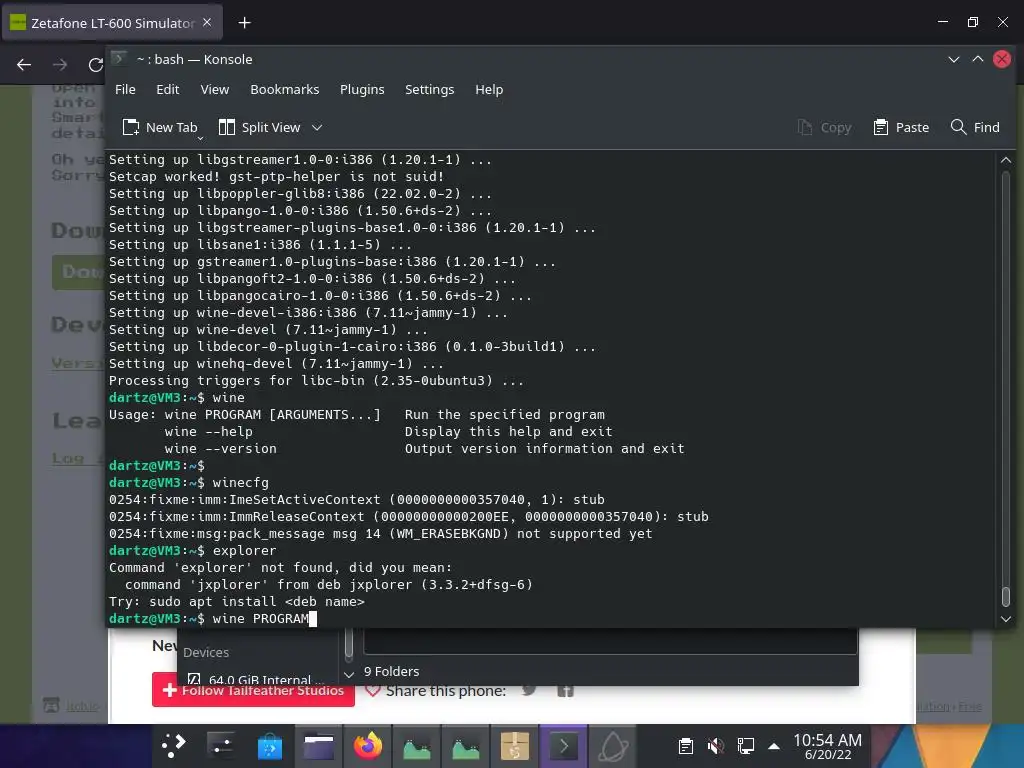Select the 64.0 GiB Internal device
Screen dimensions: 1024x768
click(255, 679)
